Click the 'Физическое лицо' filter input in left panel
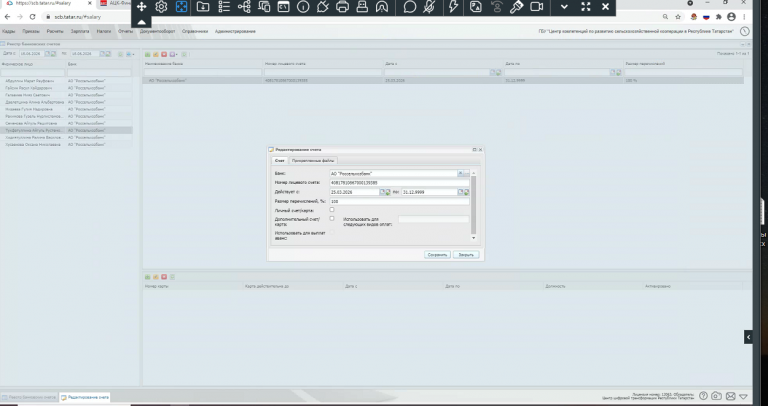The width and height of the screenshot is (768, 406). click(x=32, y=72)
